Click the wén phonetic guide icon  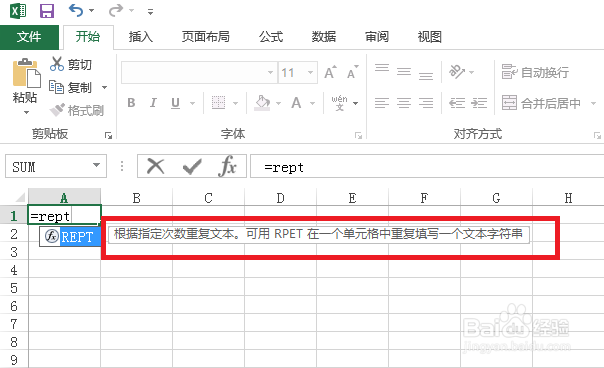(339, 103)
